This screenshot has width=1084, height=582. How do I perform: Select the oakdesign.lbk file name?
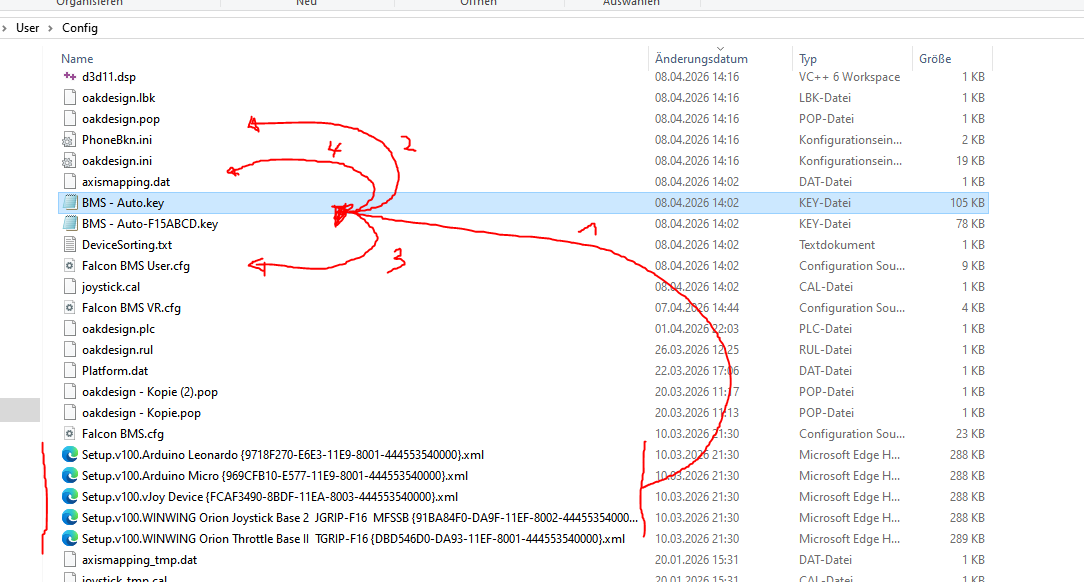pyautogui.click(x=118, y=97)
